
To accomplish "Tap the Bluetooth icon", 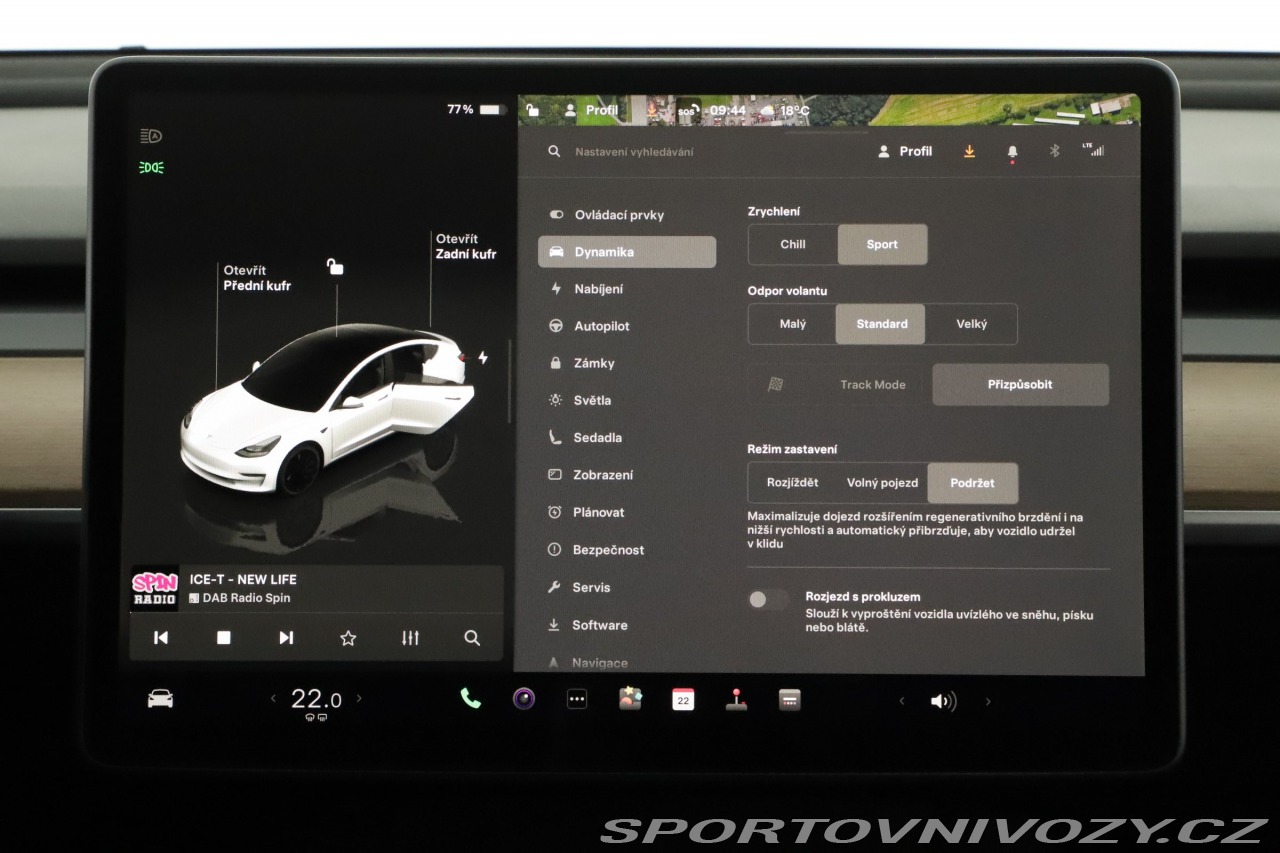I will [x=1054, y=151].
